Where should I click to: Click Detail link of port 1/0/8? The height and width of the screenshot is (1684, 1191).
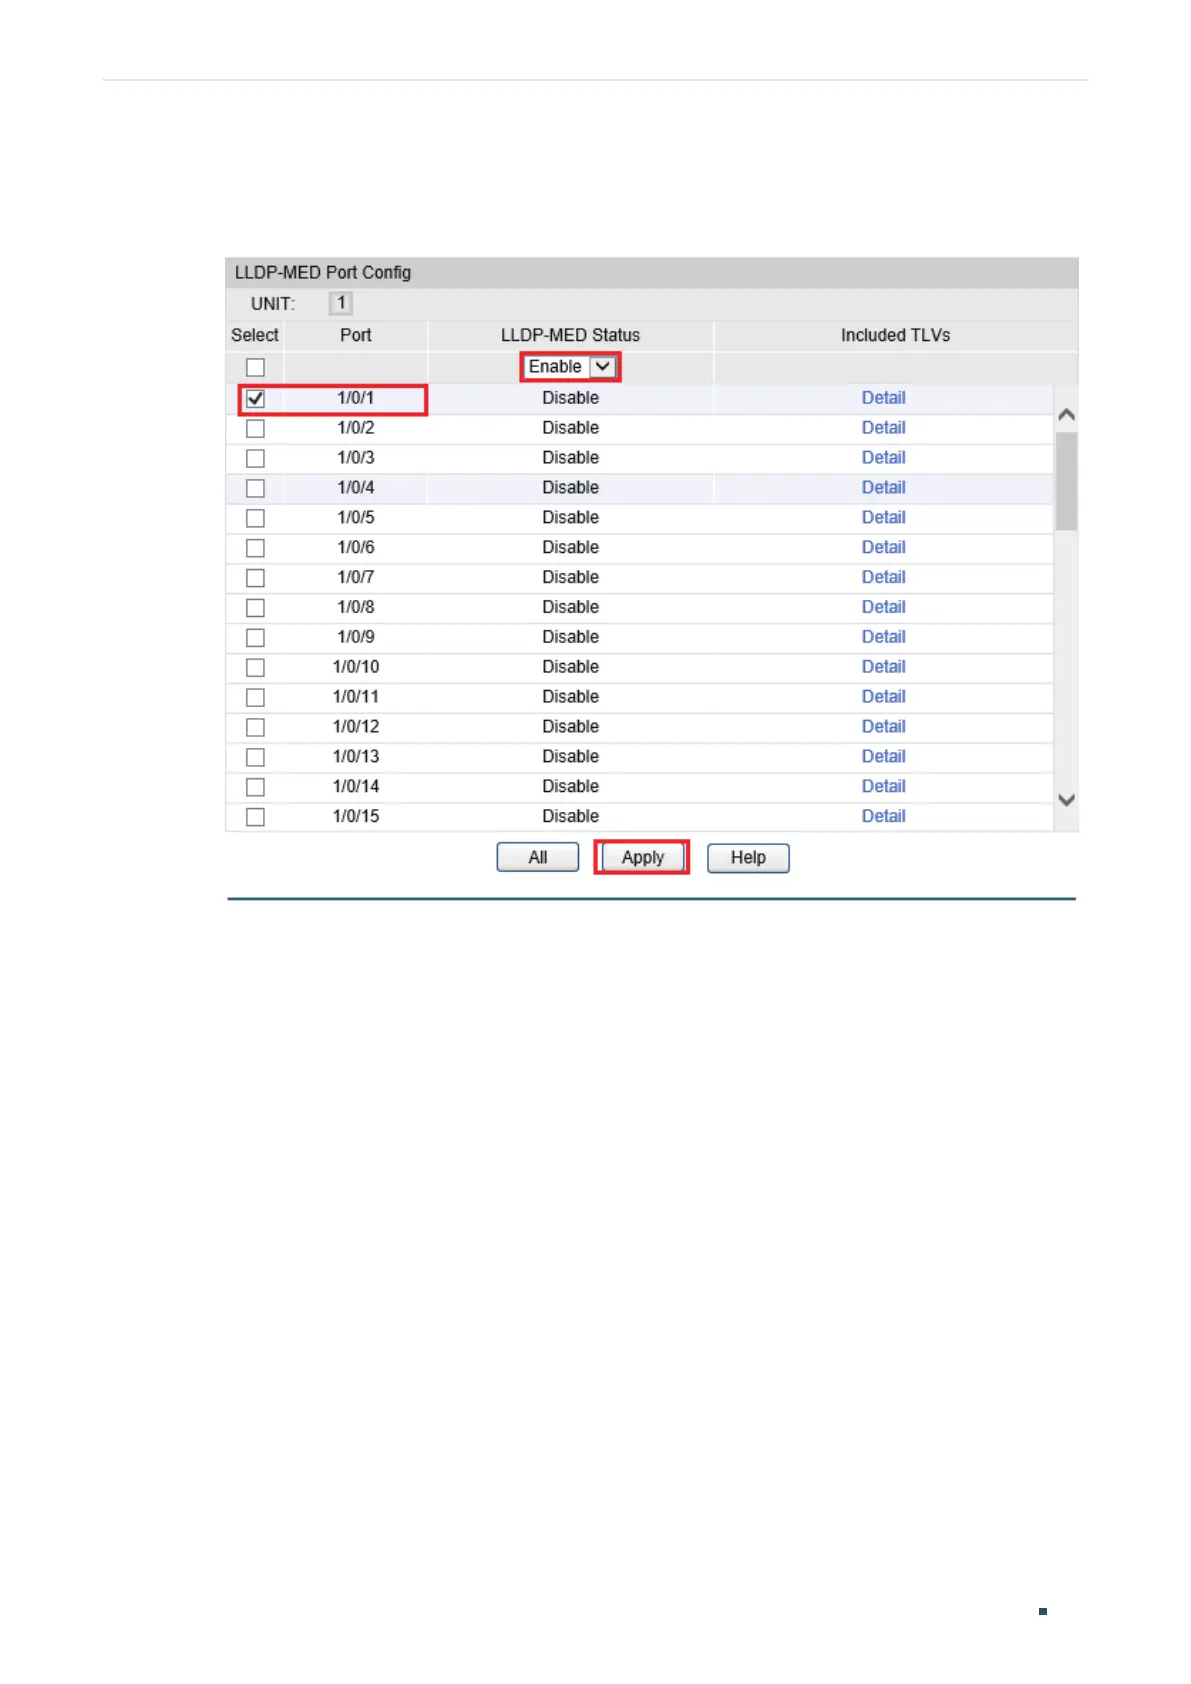[x=884, y=607]
